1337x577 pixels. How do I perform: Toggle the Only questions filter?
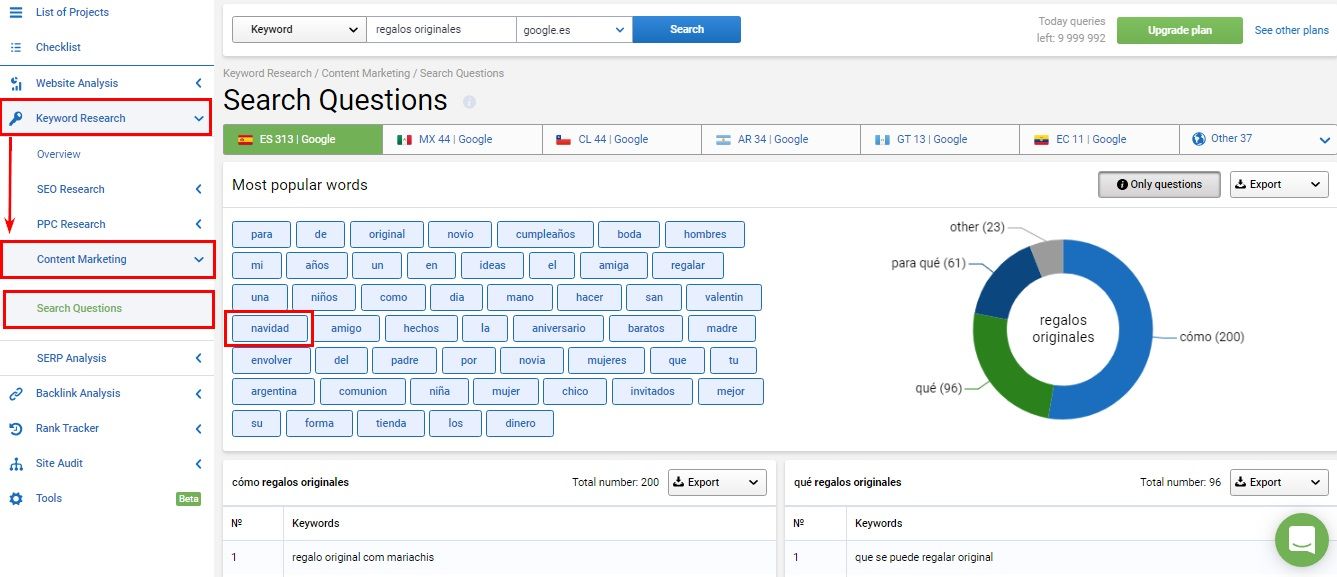coord(1158,185)
